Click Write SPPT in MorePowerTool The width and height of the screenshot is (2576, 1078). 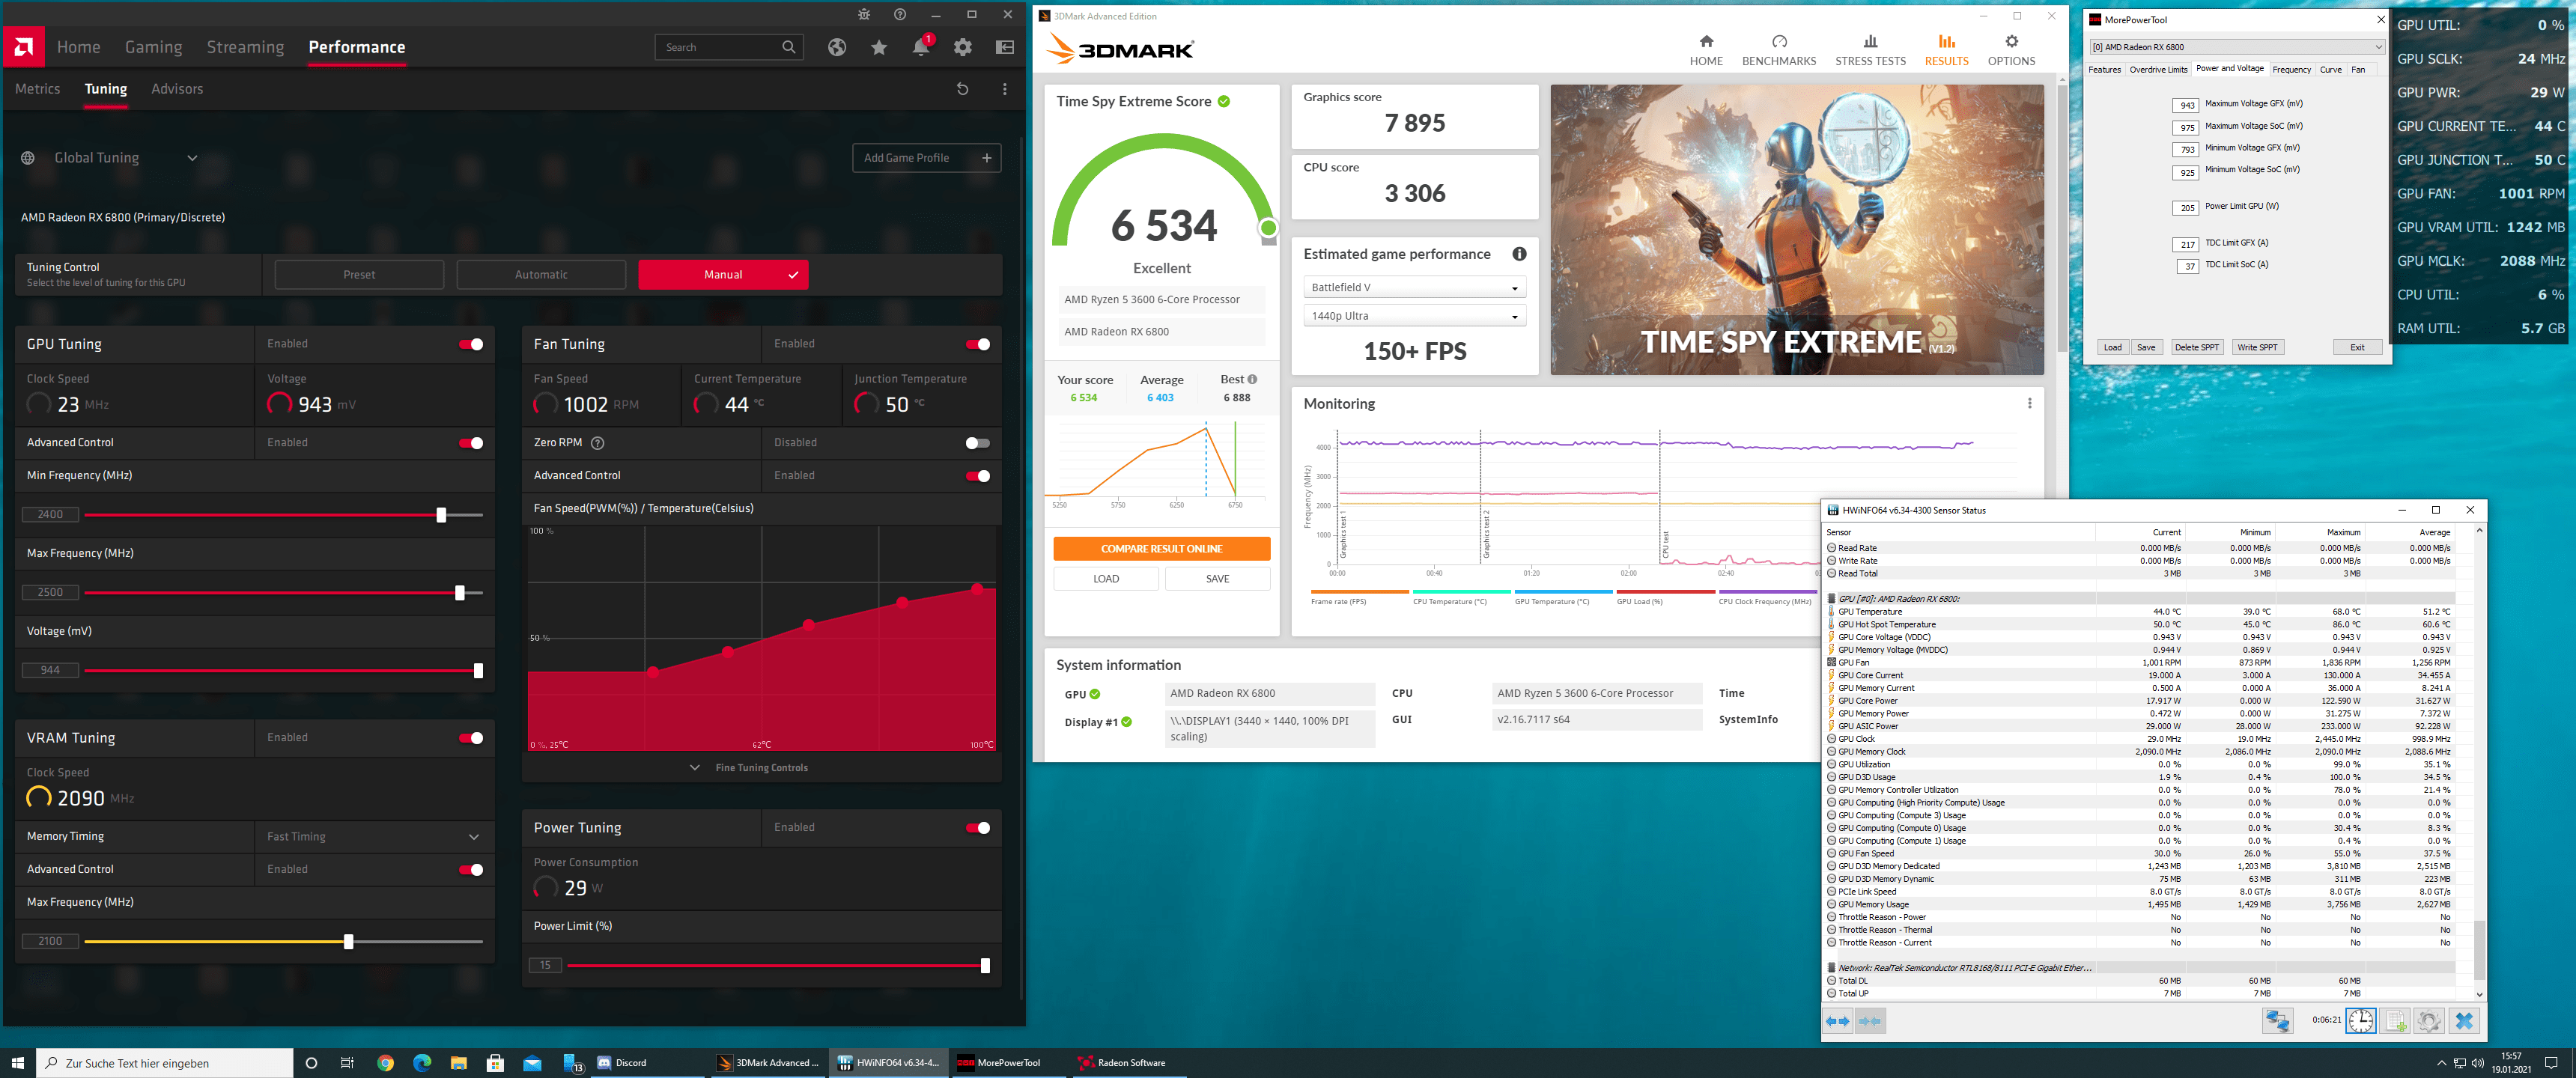click(2257, 347)
